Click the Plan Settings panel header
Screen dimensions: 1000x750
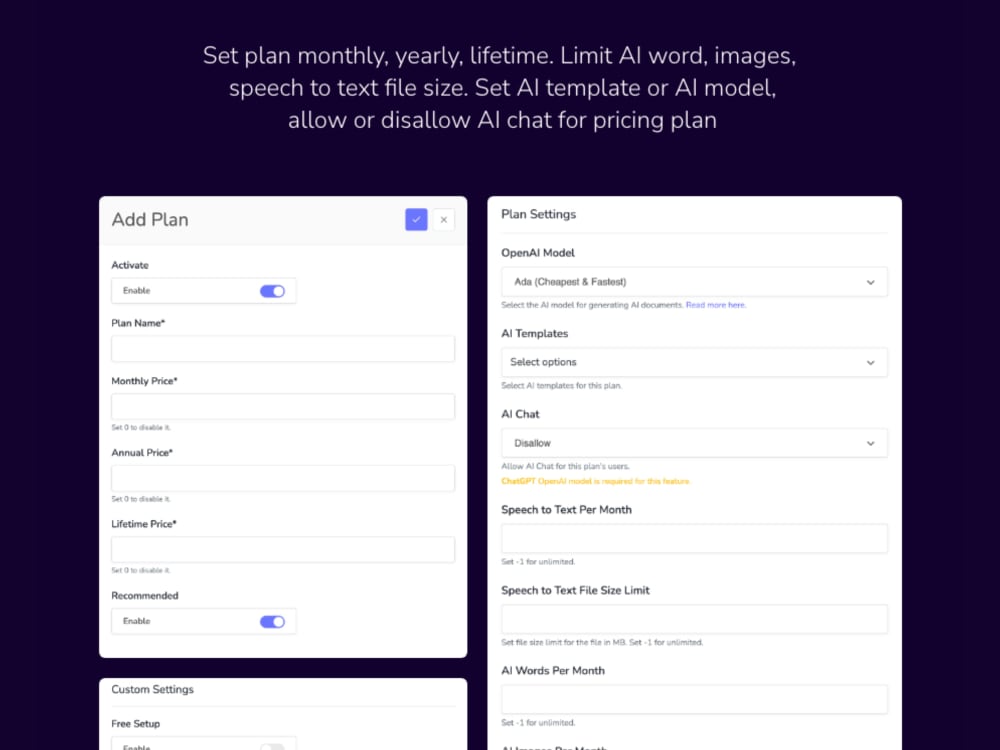click(538, 214)
